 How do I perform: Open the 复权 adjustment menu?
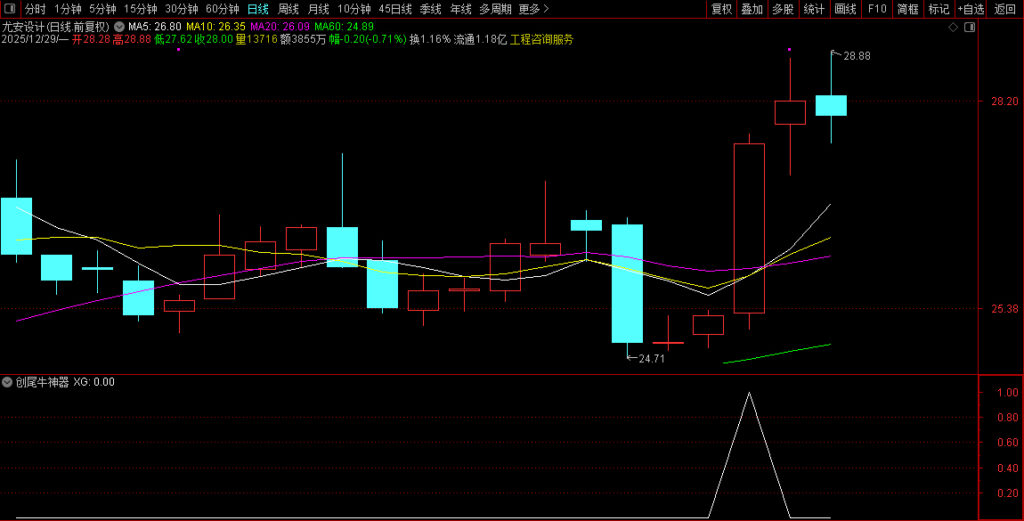721,9
